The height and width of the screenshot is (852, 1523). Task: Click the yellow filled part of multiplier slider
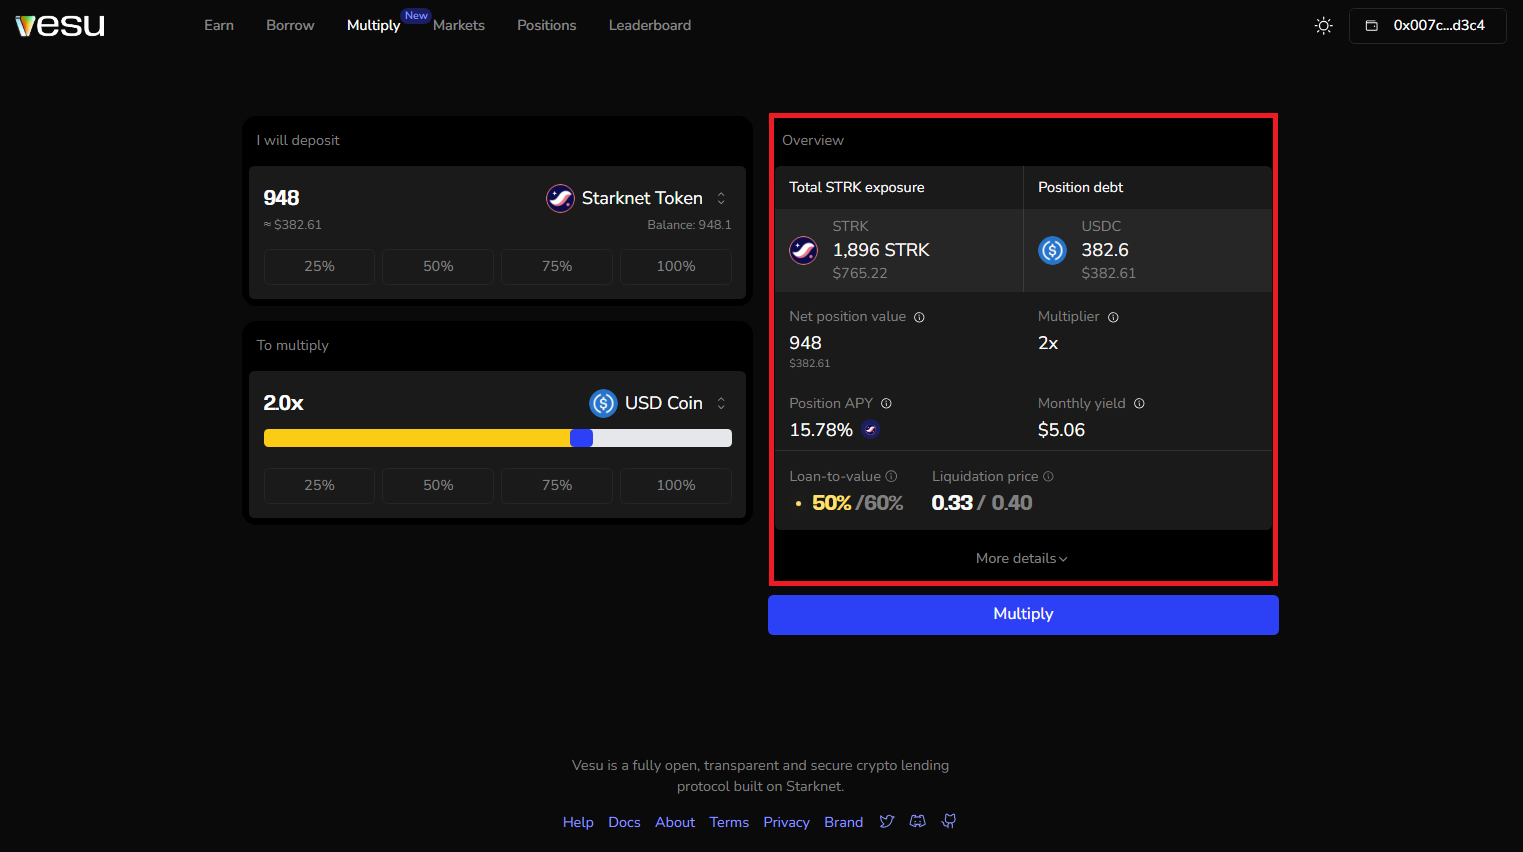(x=417, y=438)
